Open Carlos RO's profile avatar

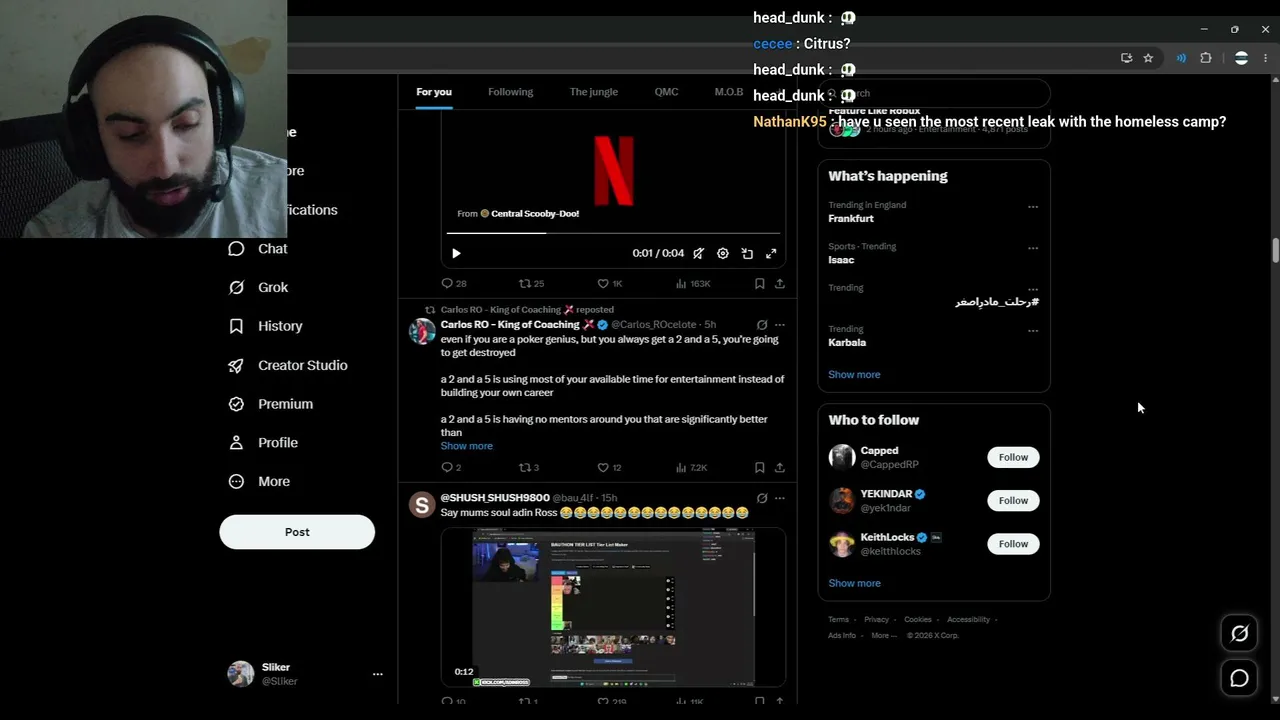(x=422, y=332)
